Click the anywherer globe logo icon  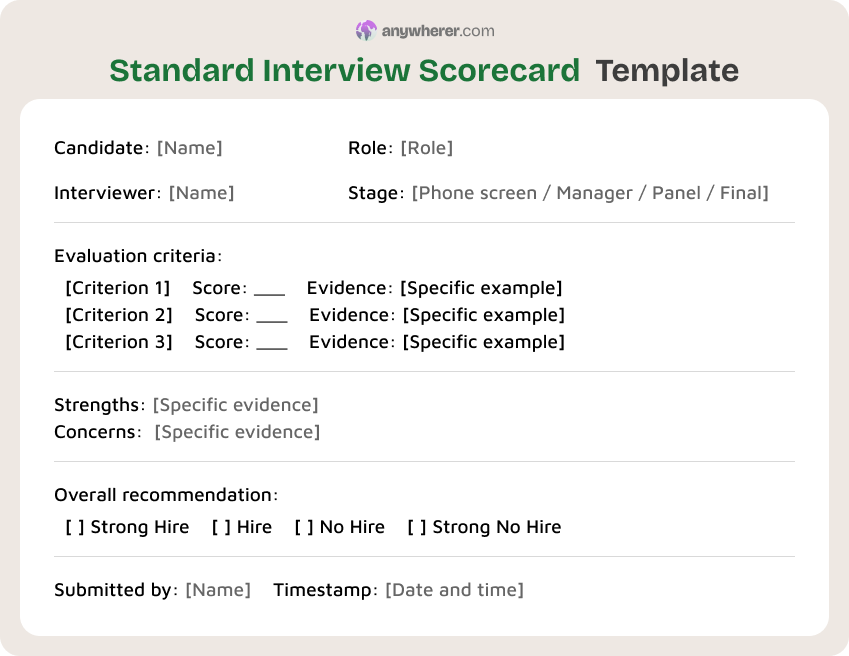point(366,31)
